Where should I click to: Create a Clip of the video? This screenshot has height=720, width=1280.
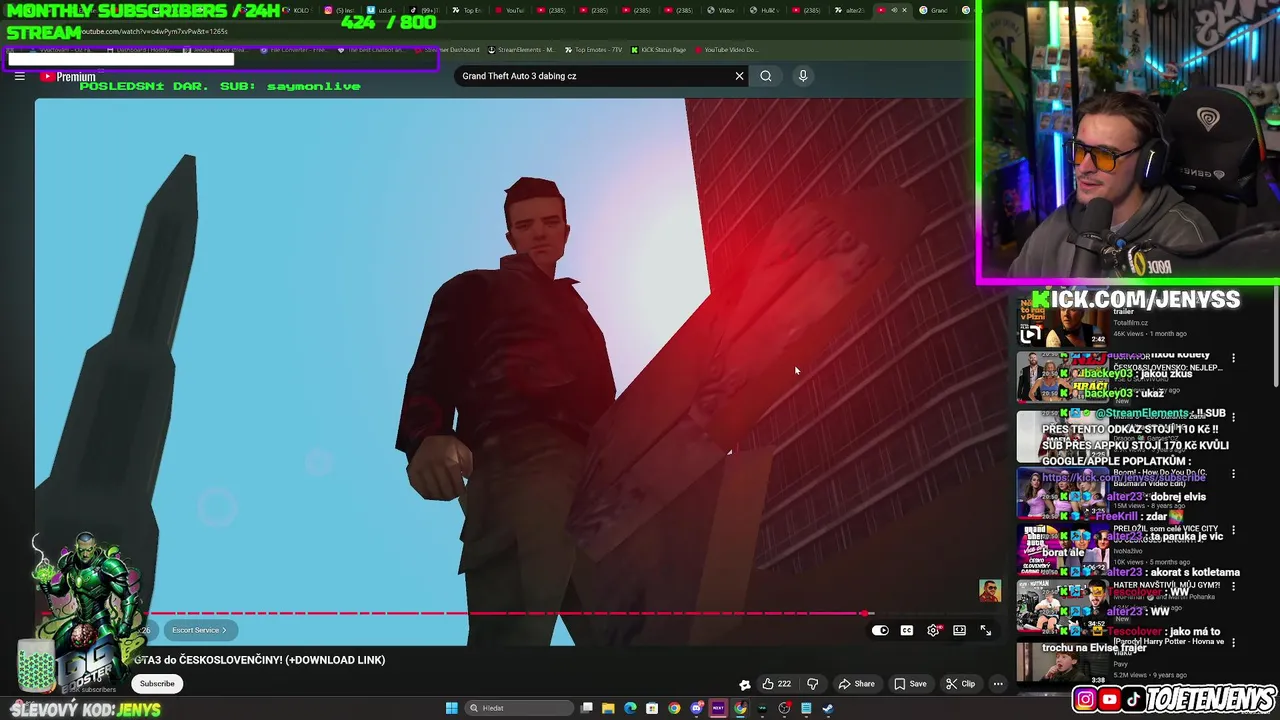tap(961, 684)
